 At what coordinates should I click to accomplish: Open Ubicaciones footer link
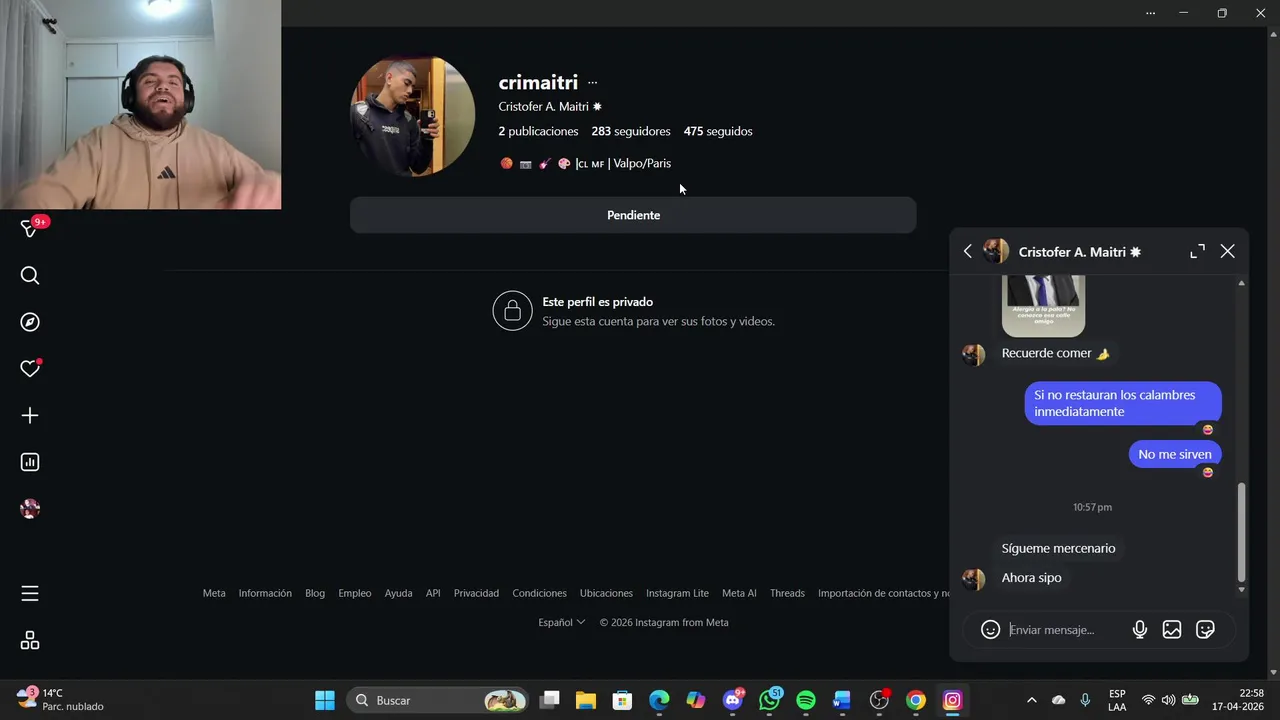tap(606, 593)
